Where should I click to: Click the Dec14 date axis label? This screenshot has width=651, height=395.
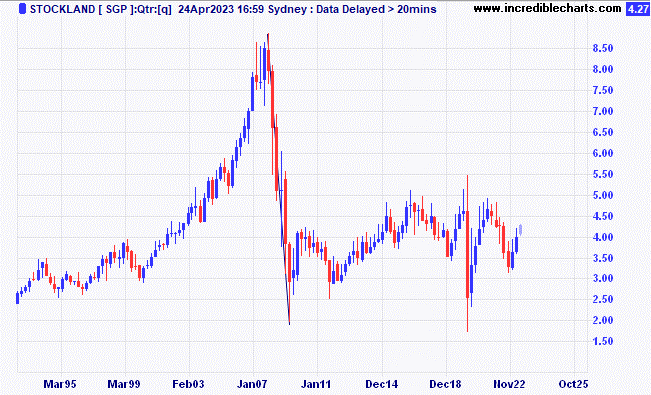381,384
